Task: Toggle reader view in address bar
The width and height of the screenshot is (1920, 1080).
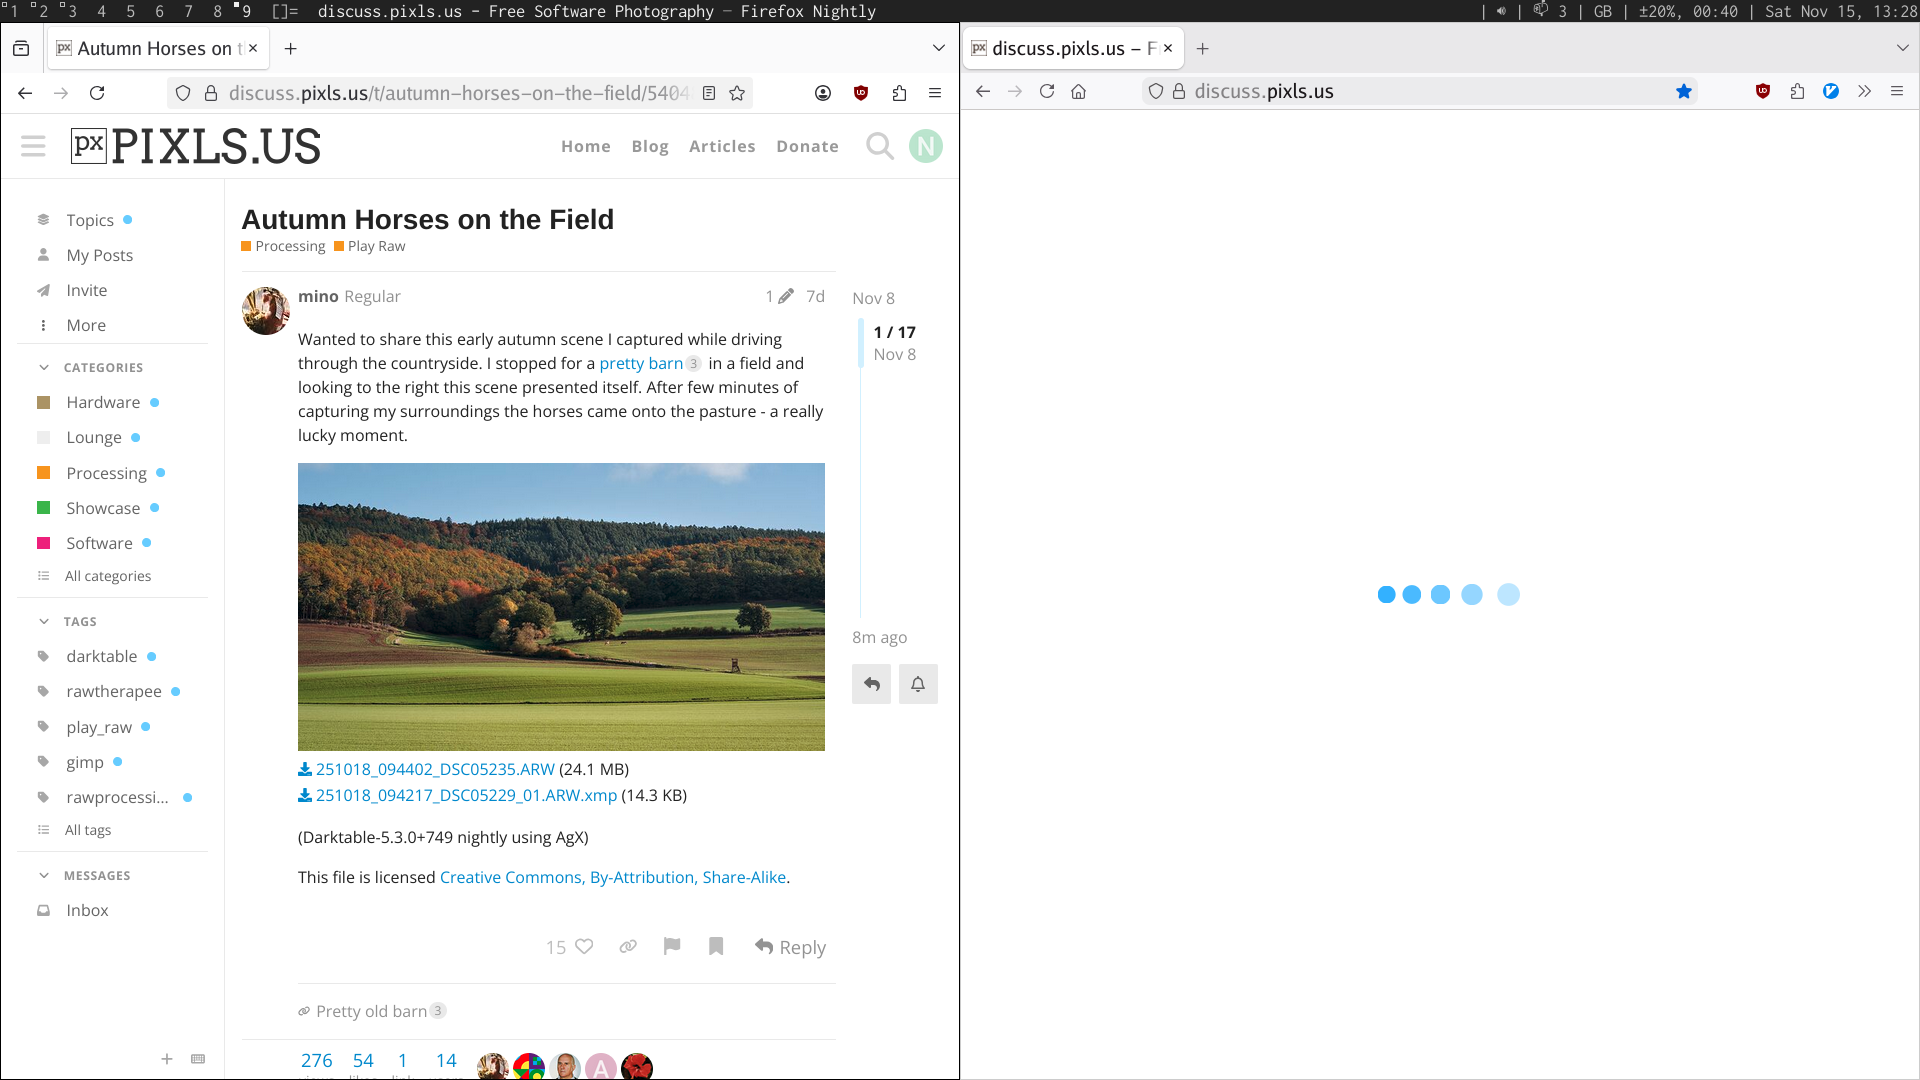Action: pyautogui.click(x=709, y=93)
